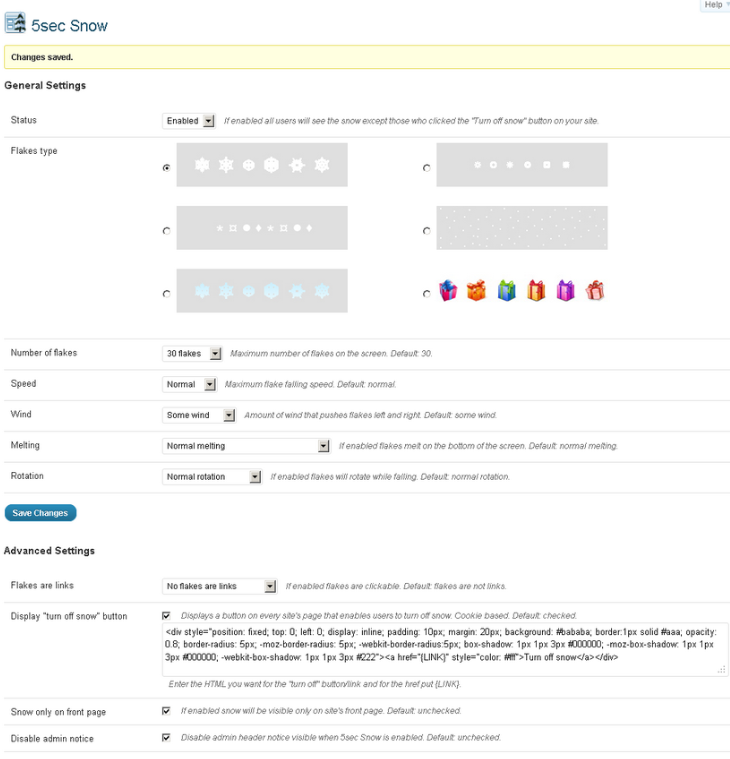Click the red striped gift box icon
Image resolution: width=730 pixels, height=759 pixels.
coord(595,290)
